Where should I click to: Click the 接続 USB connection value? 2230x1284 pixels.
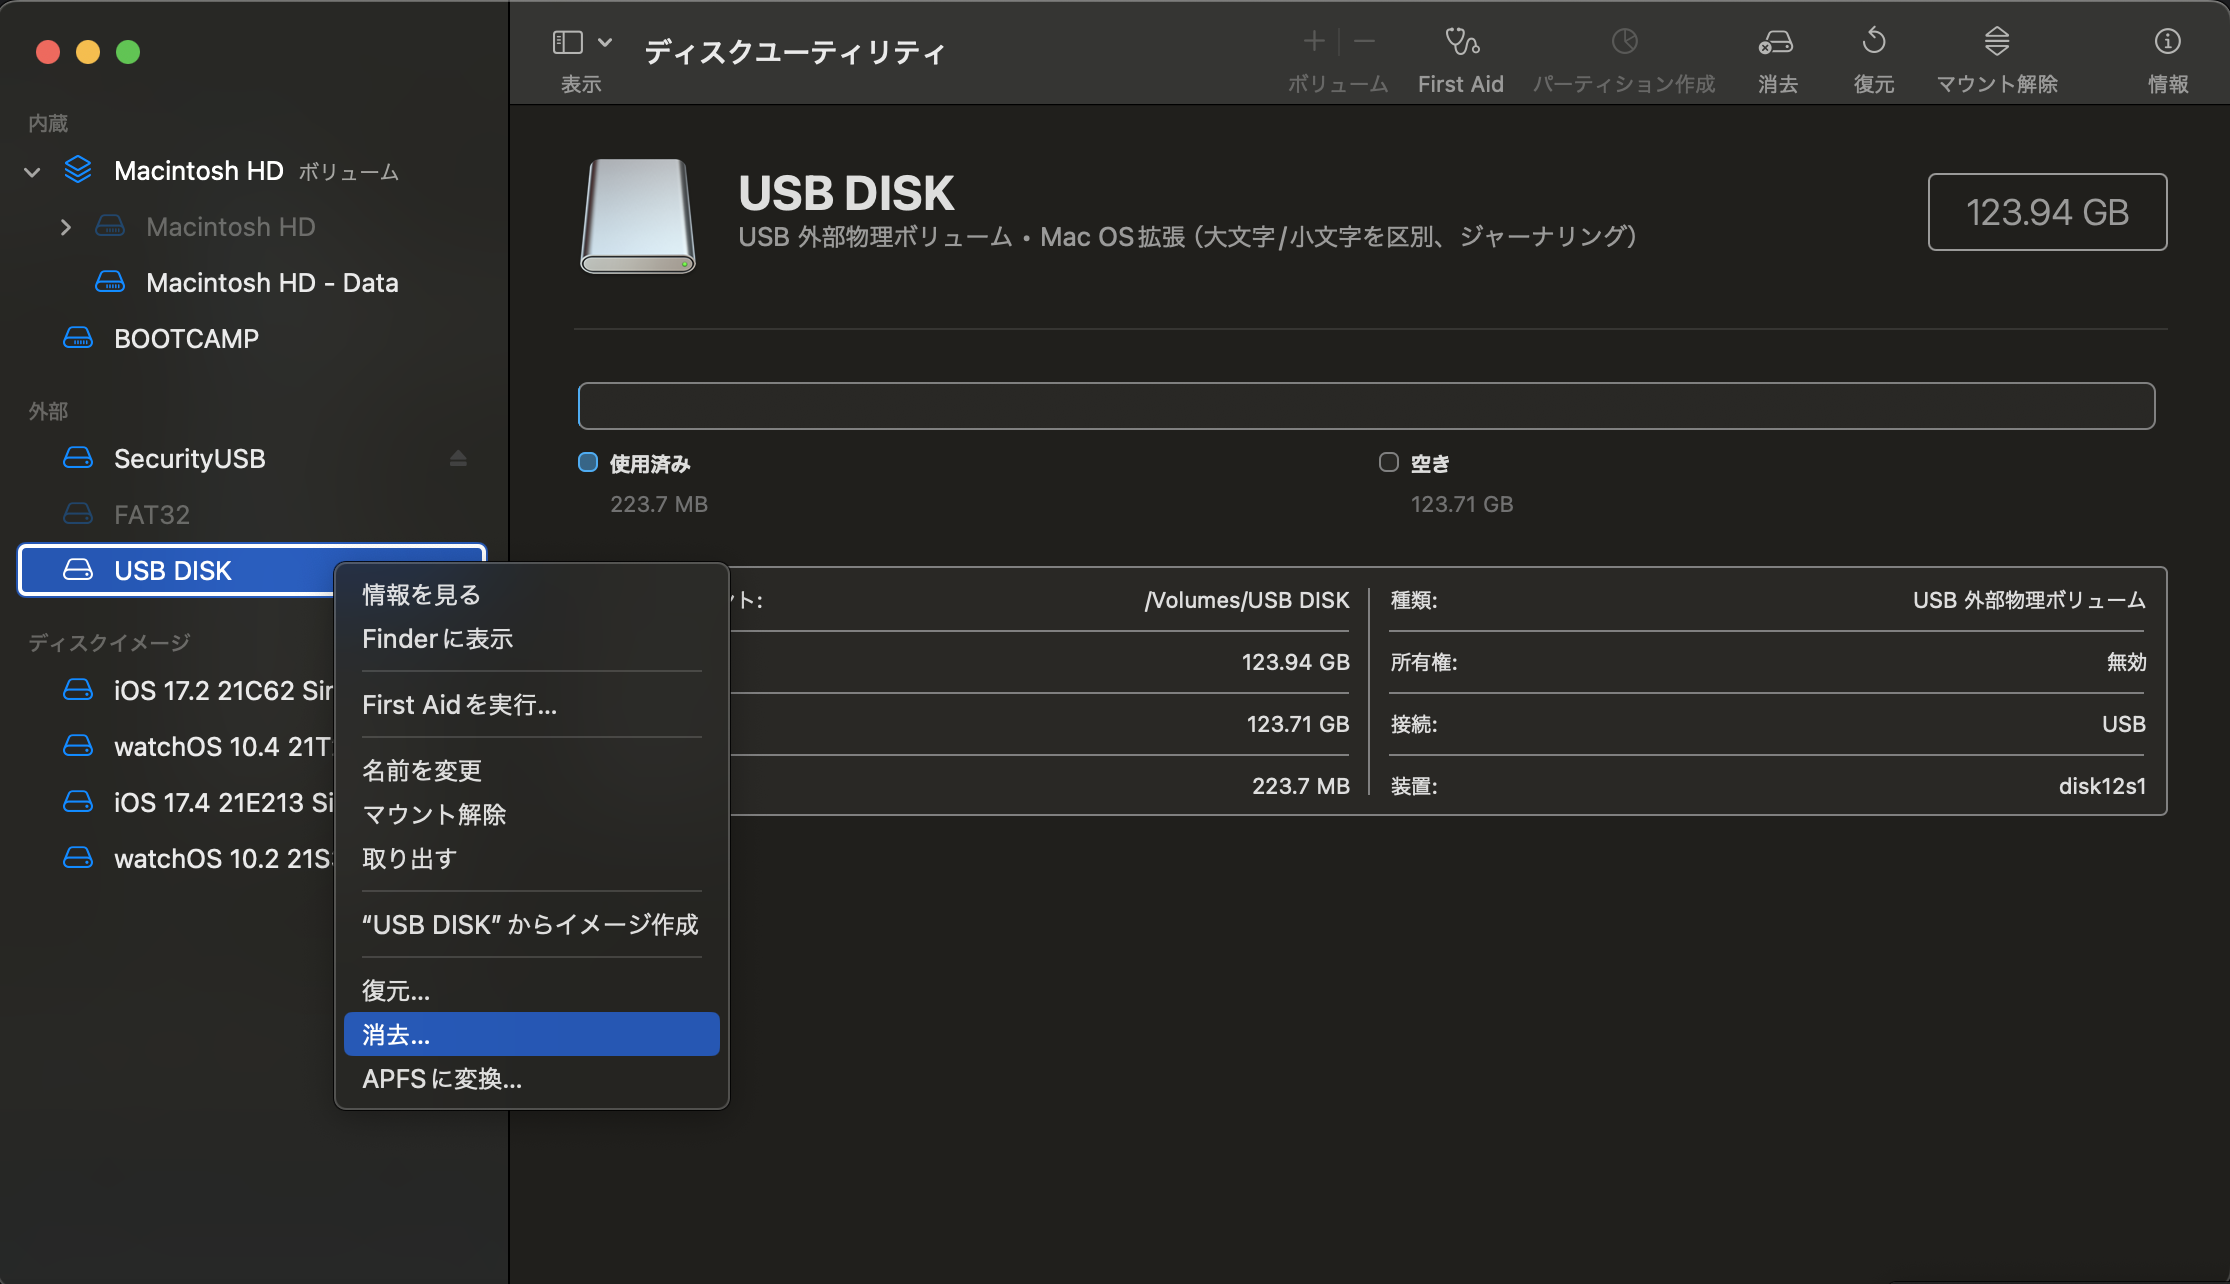(2124, 724)
